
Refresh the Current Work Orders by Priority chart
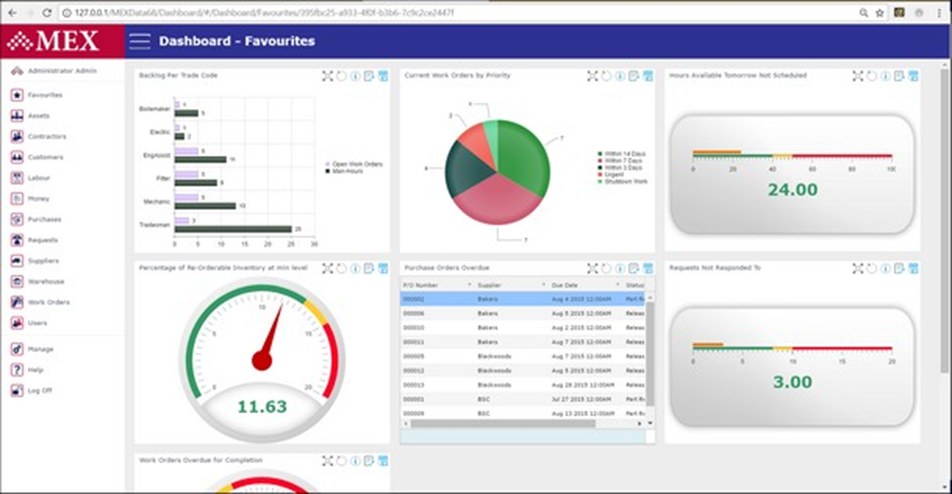tap(606, 76)
